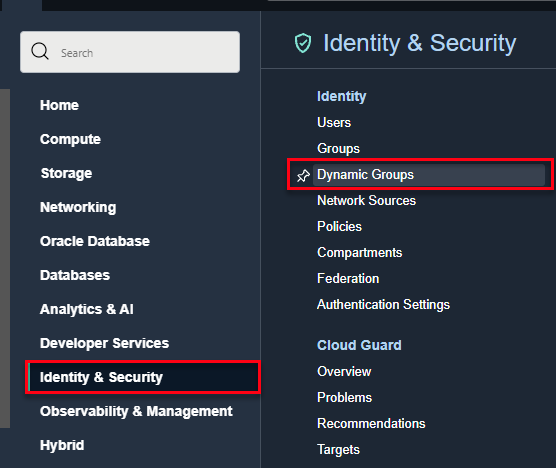Open the Compartments page link
556x468 pixels.
coord(360,253)
